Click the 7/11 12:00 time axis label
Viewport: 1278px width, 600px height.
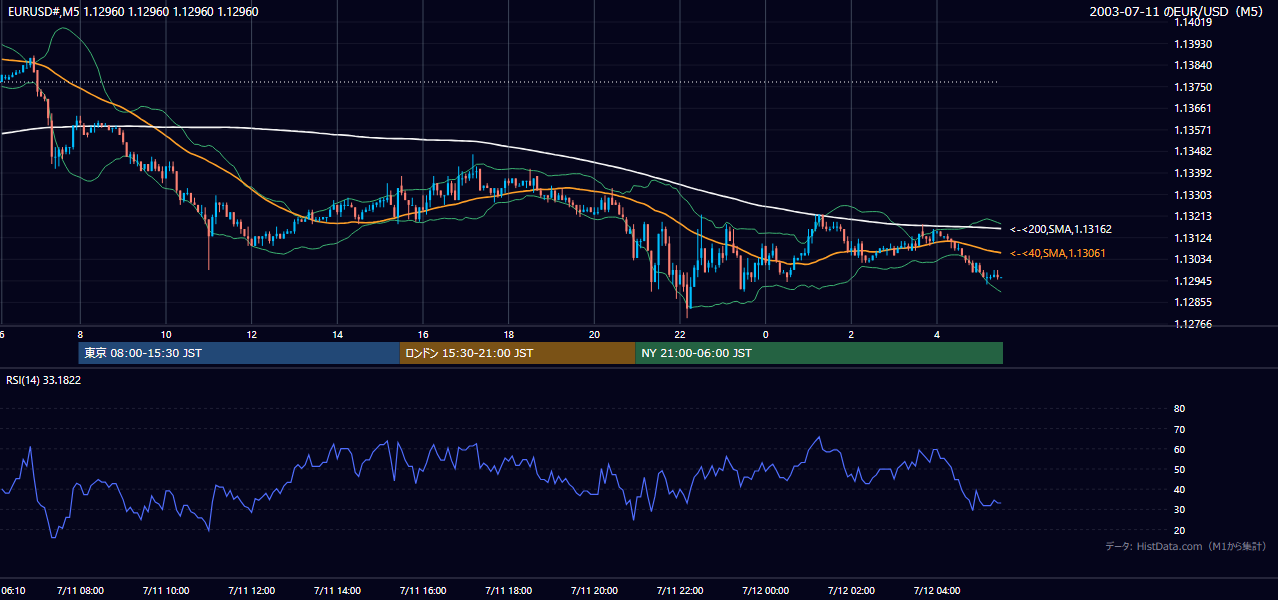click(x=252, y=590)
